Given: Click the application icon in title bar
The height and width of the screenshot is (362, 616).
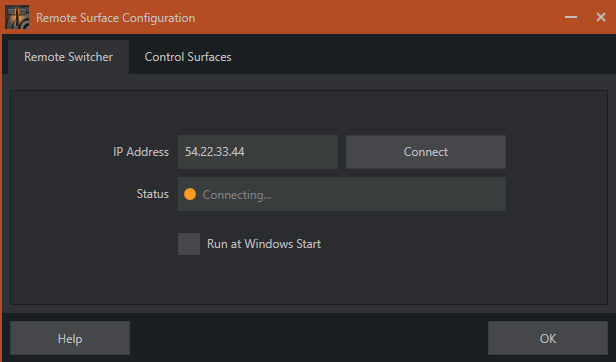Looking at the screenshot, I should (17, 17).
